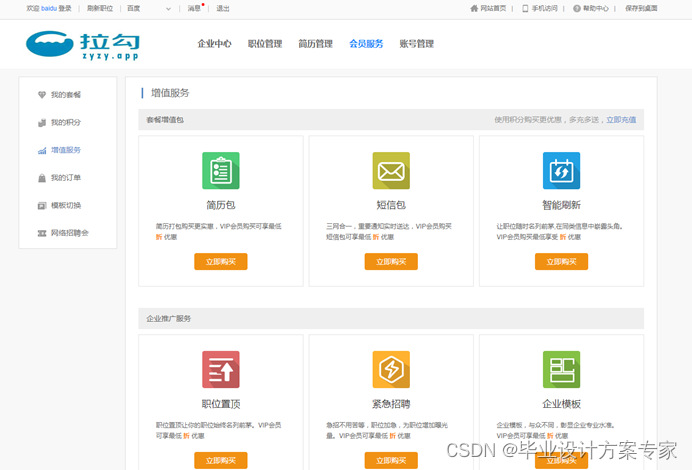
Task: Click the 刷新职位 link
Action: (x=100, y=8)
